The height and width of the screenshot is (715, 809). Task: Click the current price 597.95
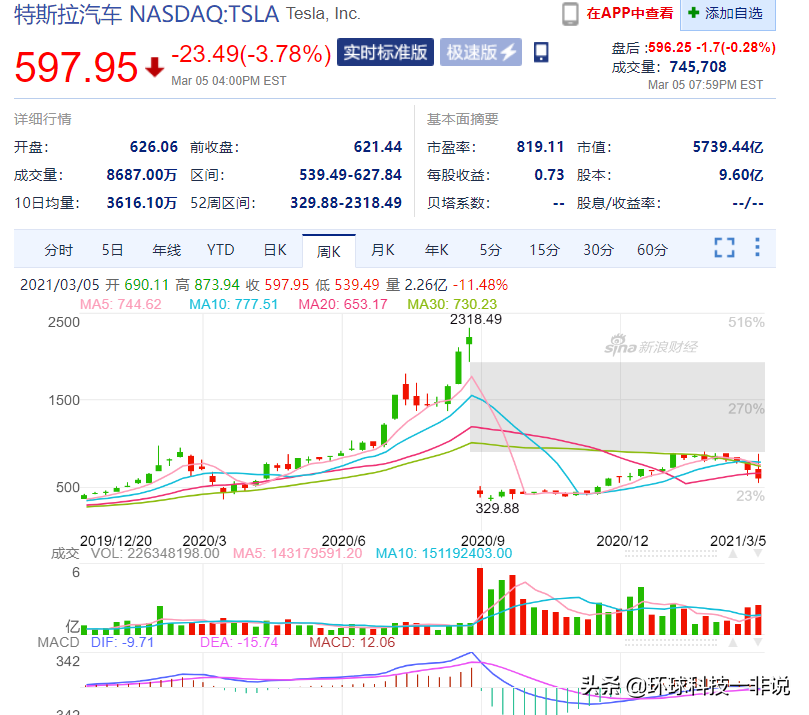point(76,67)
